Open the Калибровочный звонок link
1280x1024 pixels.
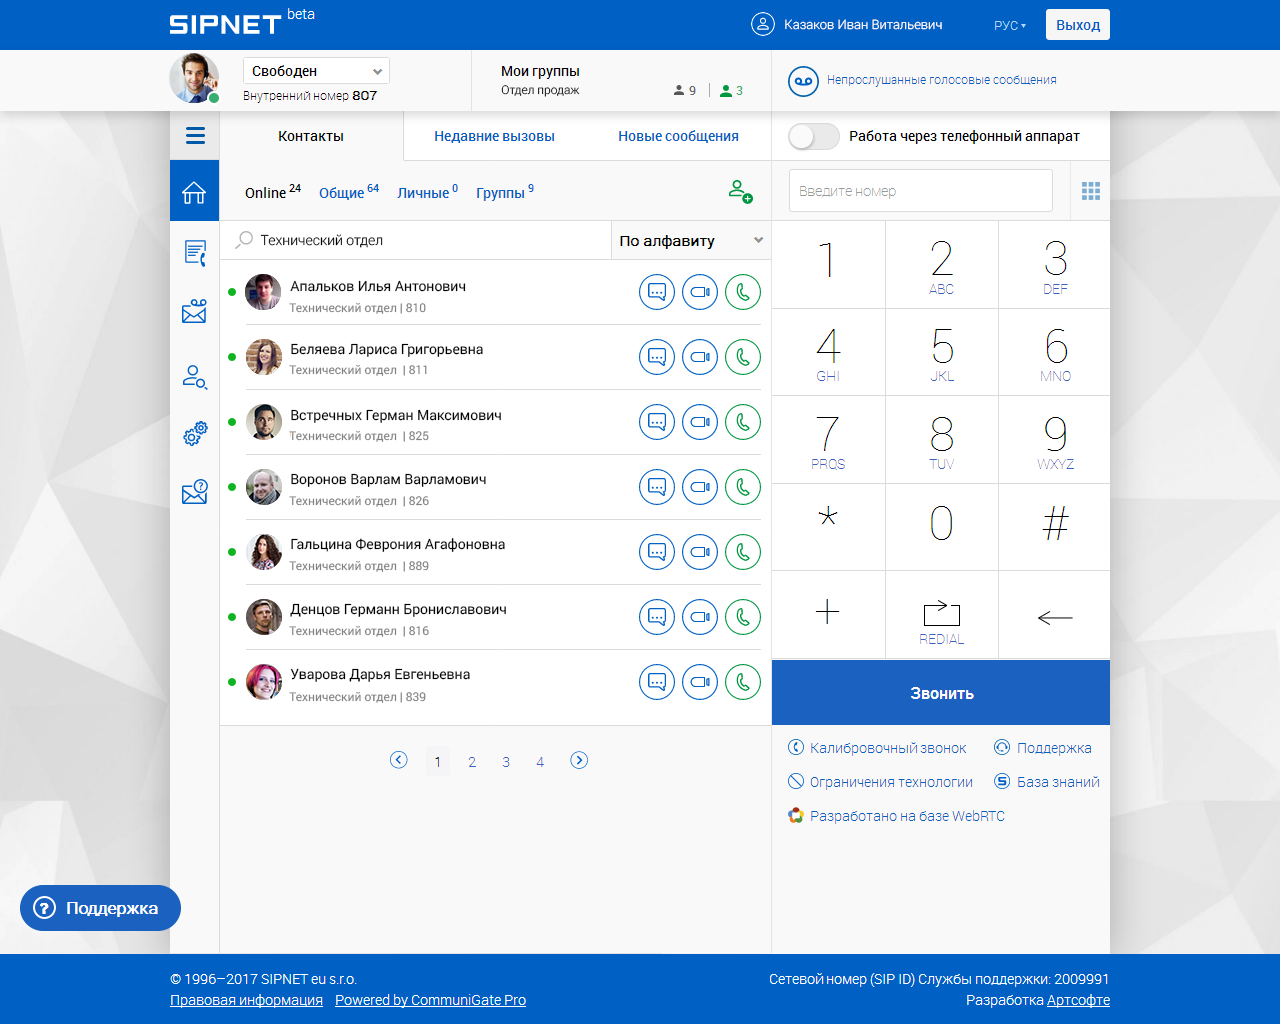pos(887,748)
